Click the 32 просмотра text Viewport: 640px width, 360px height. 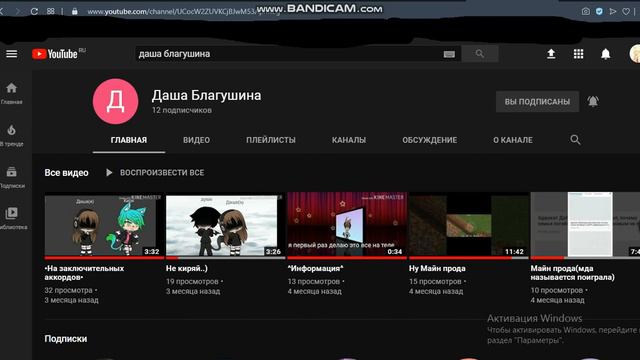click(69, 290)
